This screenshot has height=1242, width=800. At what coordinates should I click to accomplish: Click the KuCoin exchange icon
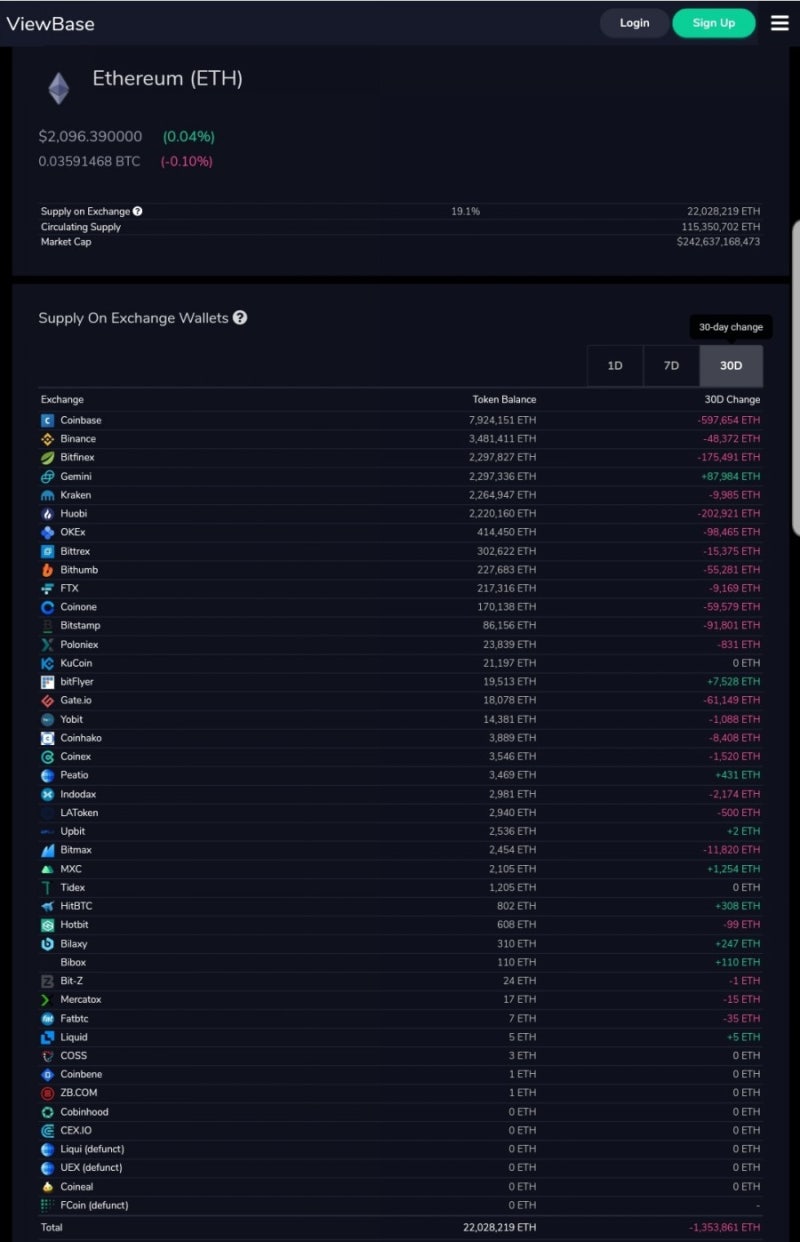coord(47,663)
